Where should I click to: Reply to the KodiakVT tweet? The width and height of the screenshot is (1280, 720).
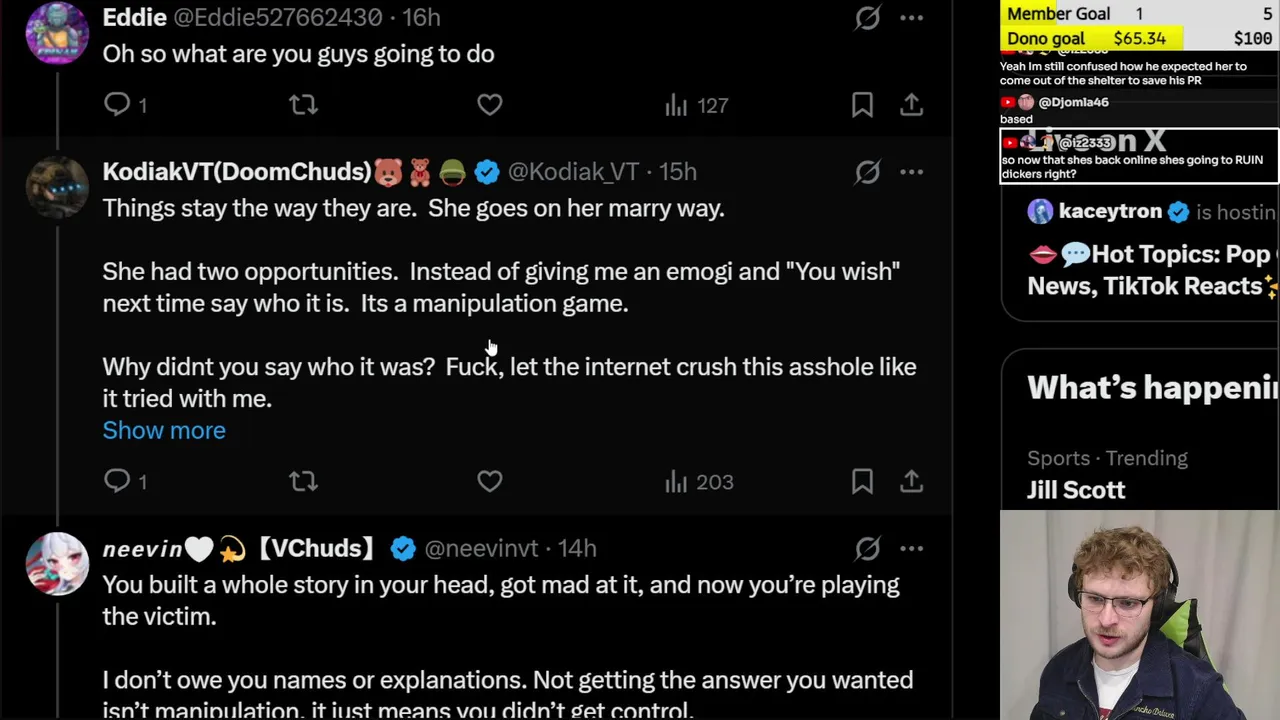click(118, 481)
